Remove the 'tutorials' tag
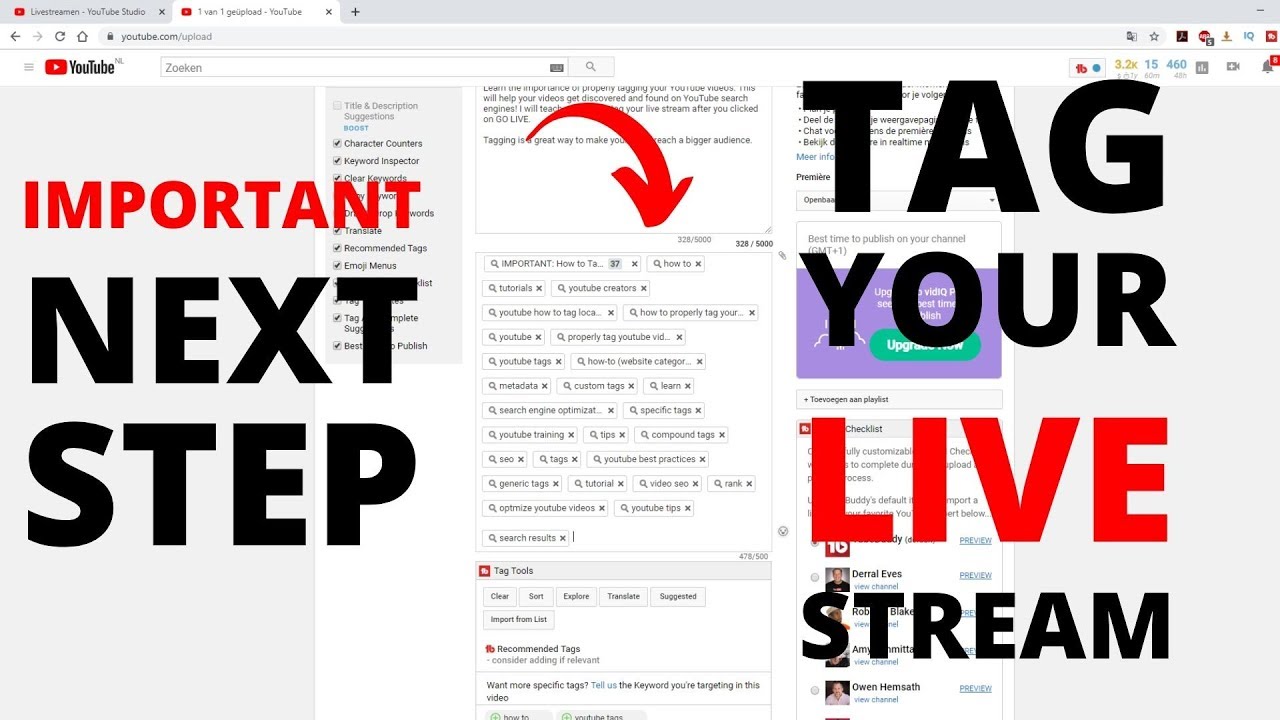Viewport: 1280px width, 720px height. point(539,288)
